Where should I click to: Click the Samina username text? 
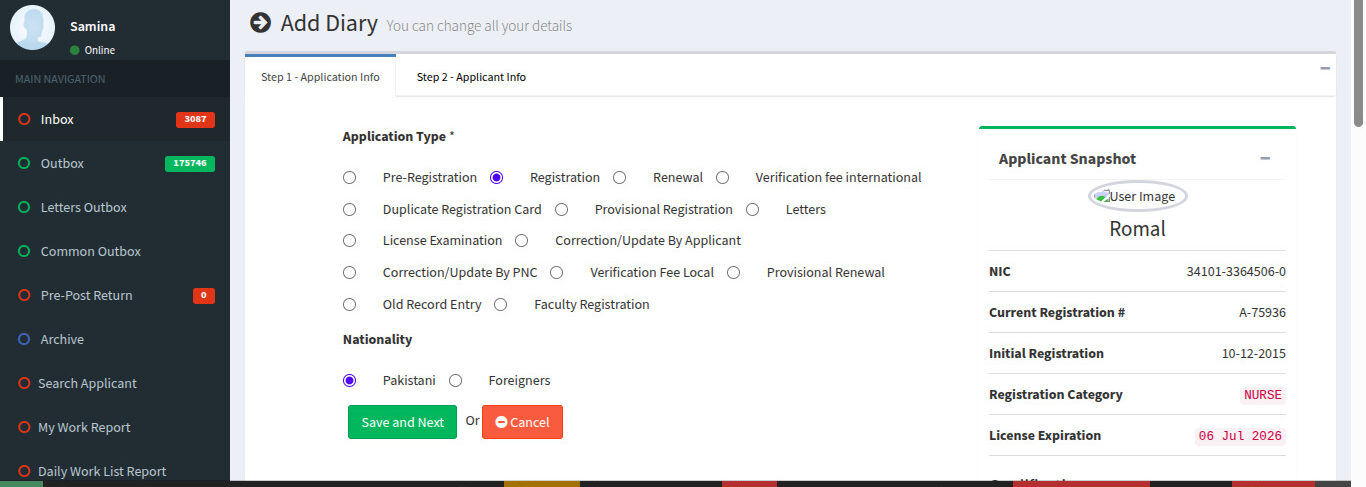(92, 27)
